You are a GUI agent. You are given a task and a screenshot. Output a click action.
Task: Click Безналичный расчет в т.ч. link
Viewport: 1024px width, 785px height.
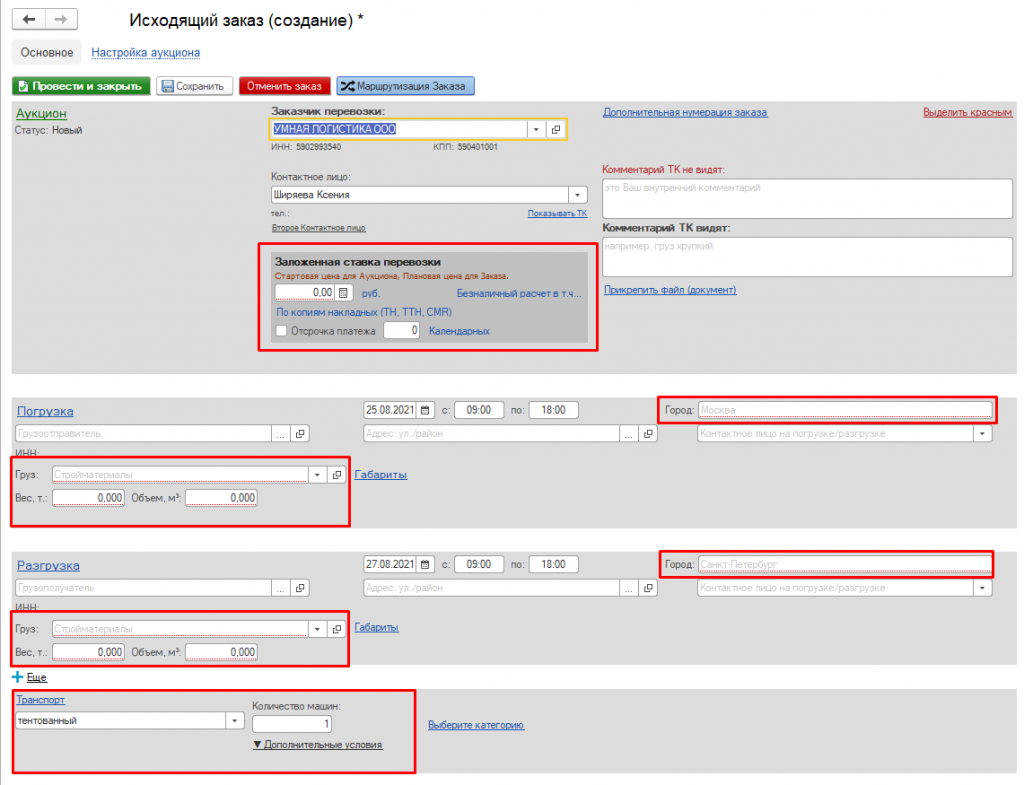coord(519,293)
